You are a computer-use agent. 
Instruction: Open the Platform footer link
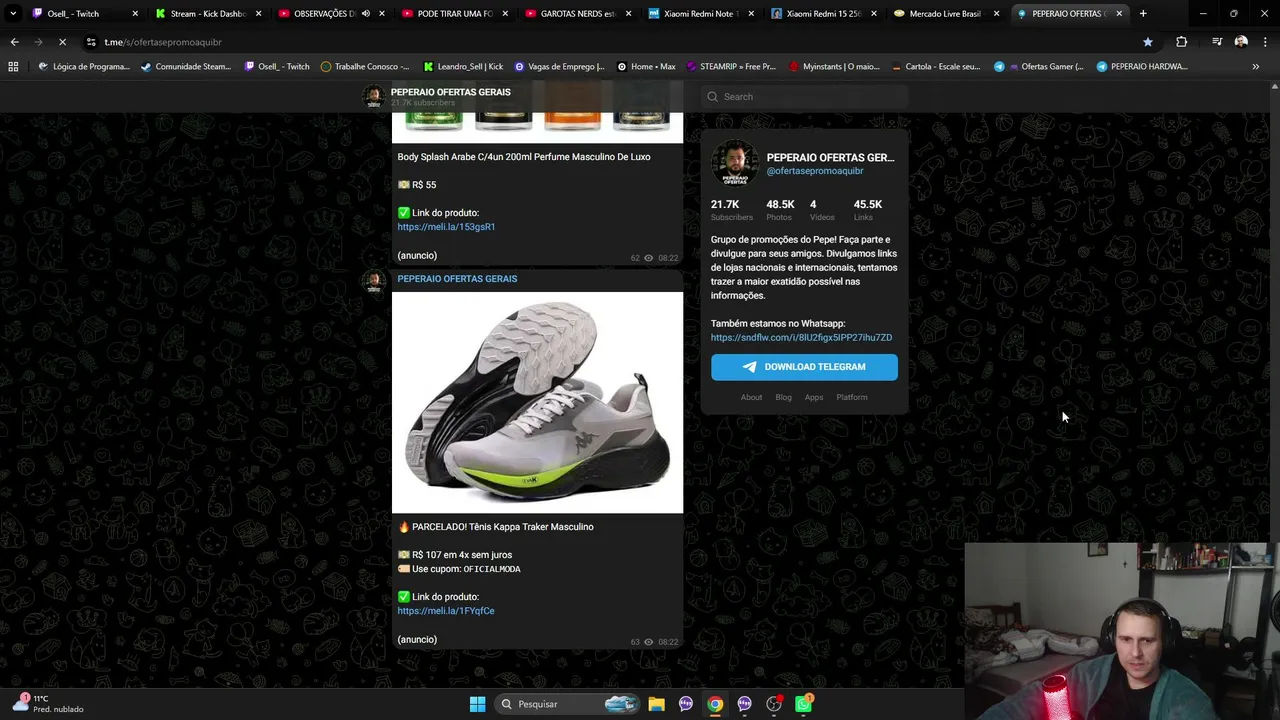[x=852, y=398]
